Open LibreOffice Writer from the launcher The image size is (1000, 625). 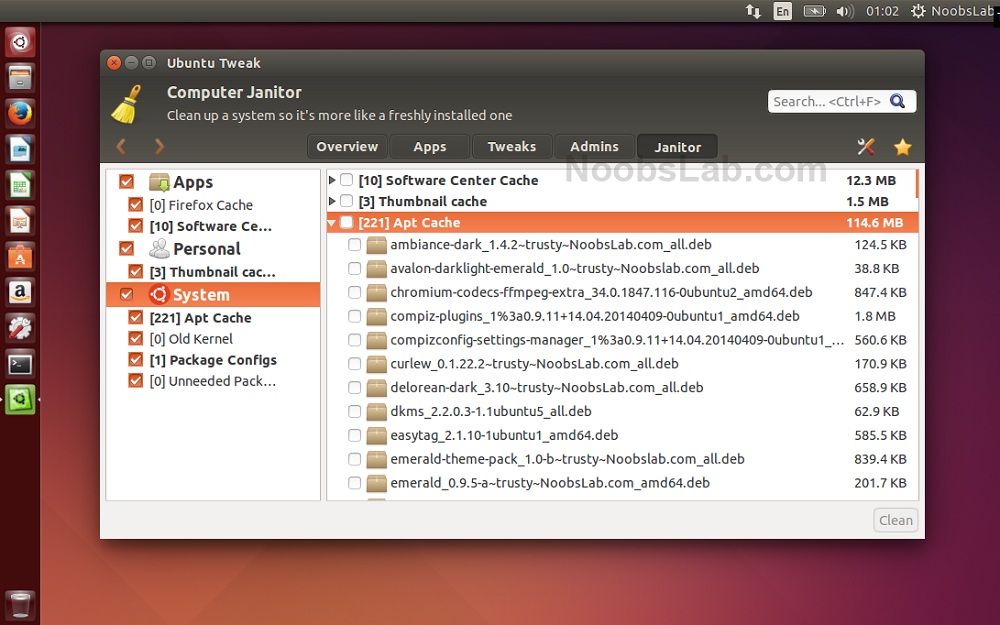[20, 150]
